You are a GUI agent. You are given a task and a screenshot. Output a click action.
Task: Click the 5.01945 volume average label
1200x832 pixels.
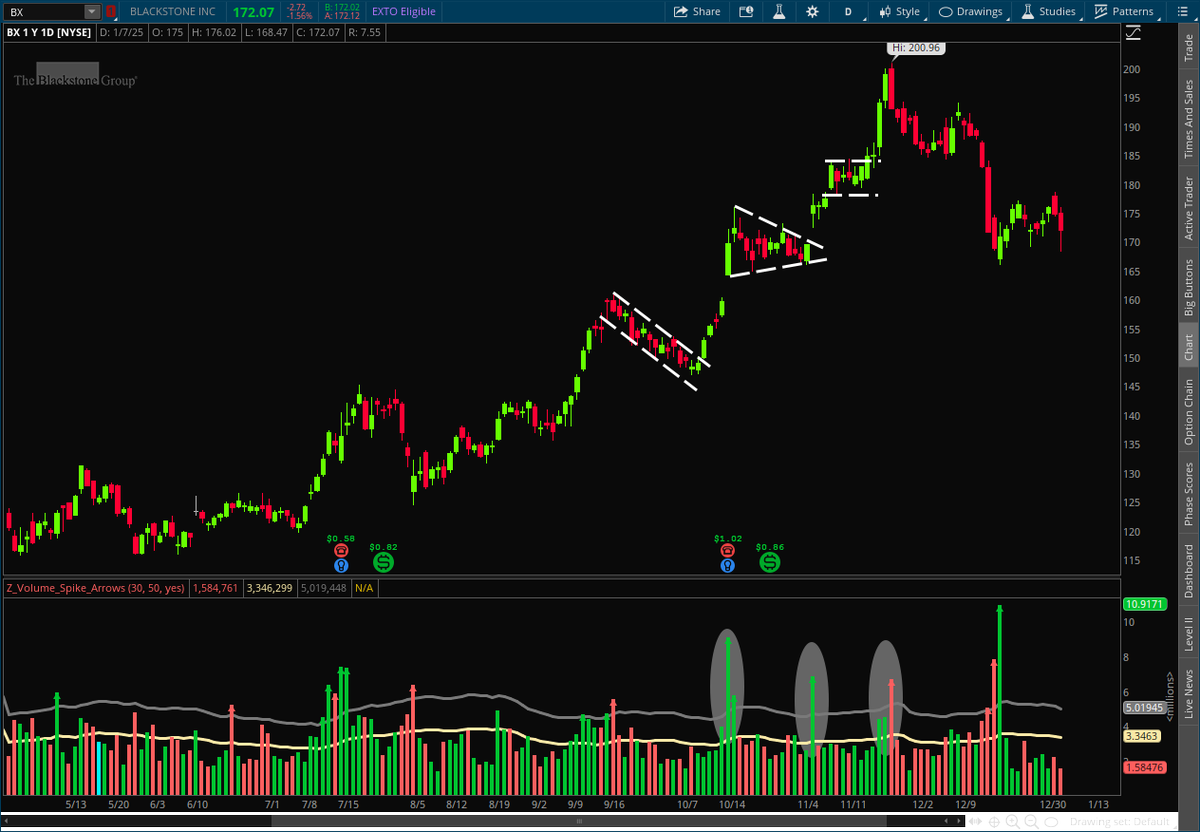tap(1142, 708)
